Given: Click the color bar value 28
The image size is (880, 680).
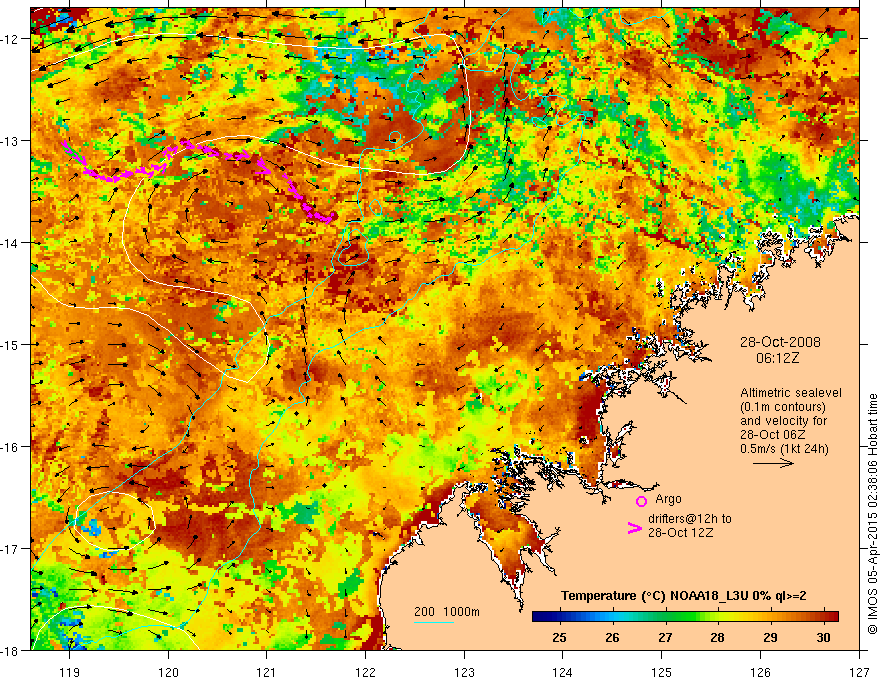Looking at the screenshot, I should [717, 637].
